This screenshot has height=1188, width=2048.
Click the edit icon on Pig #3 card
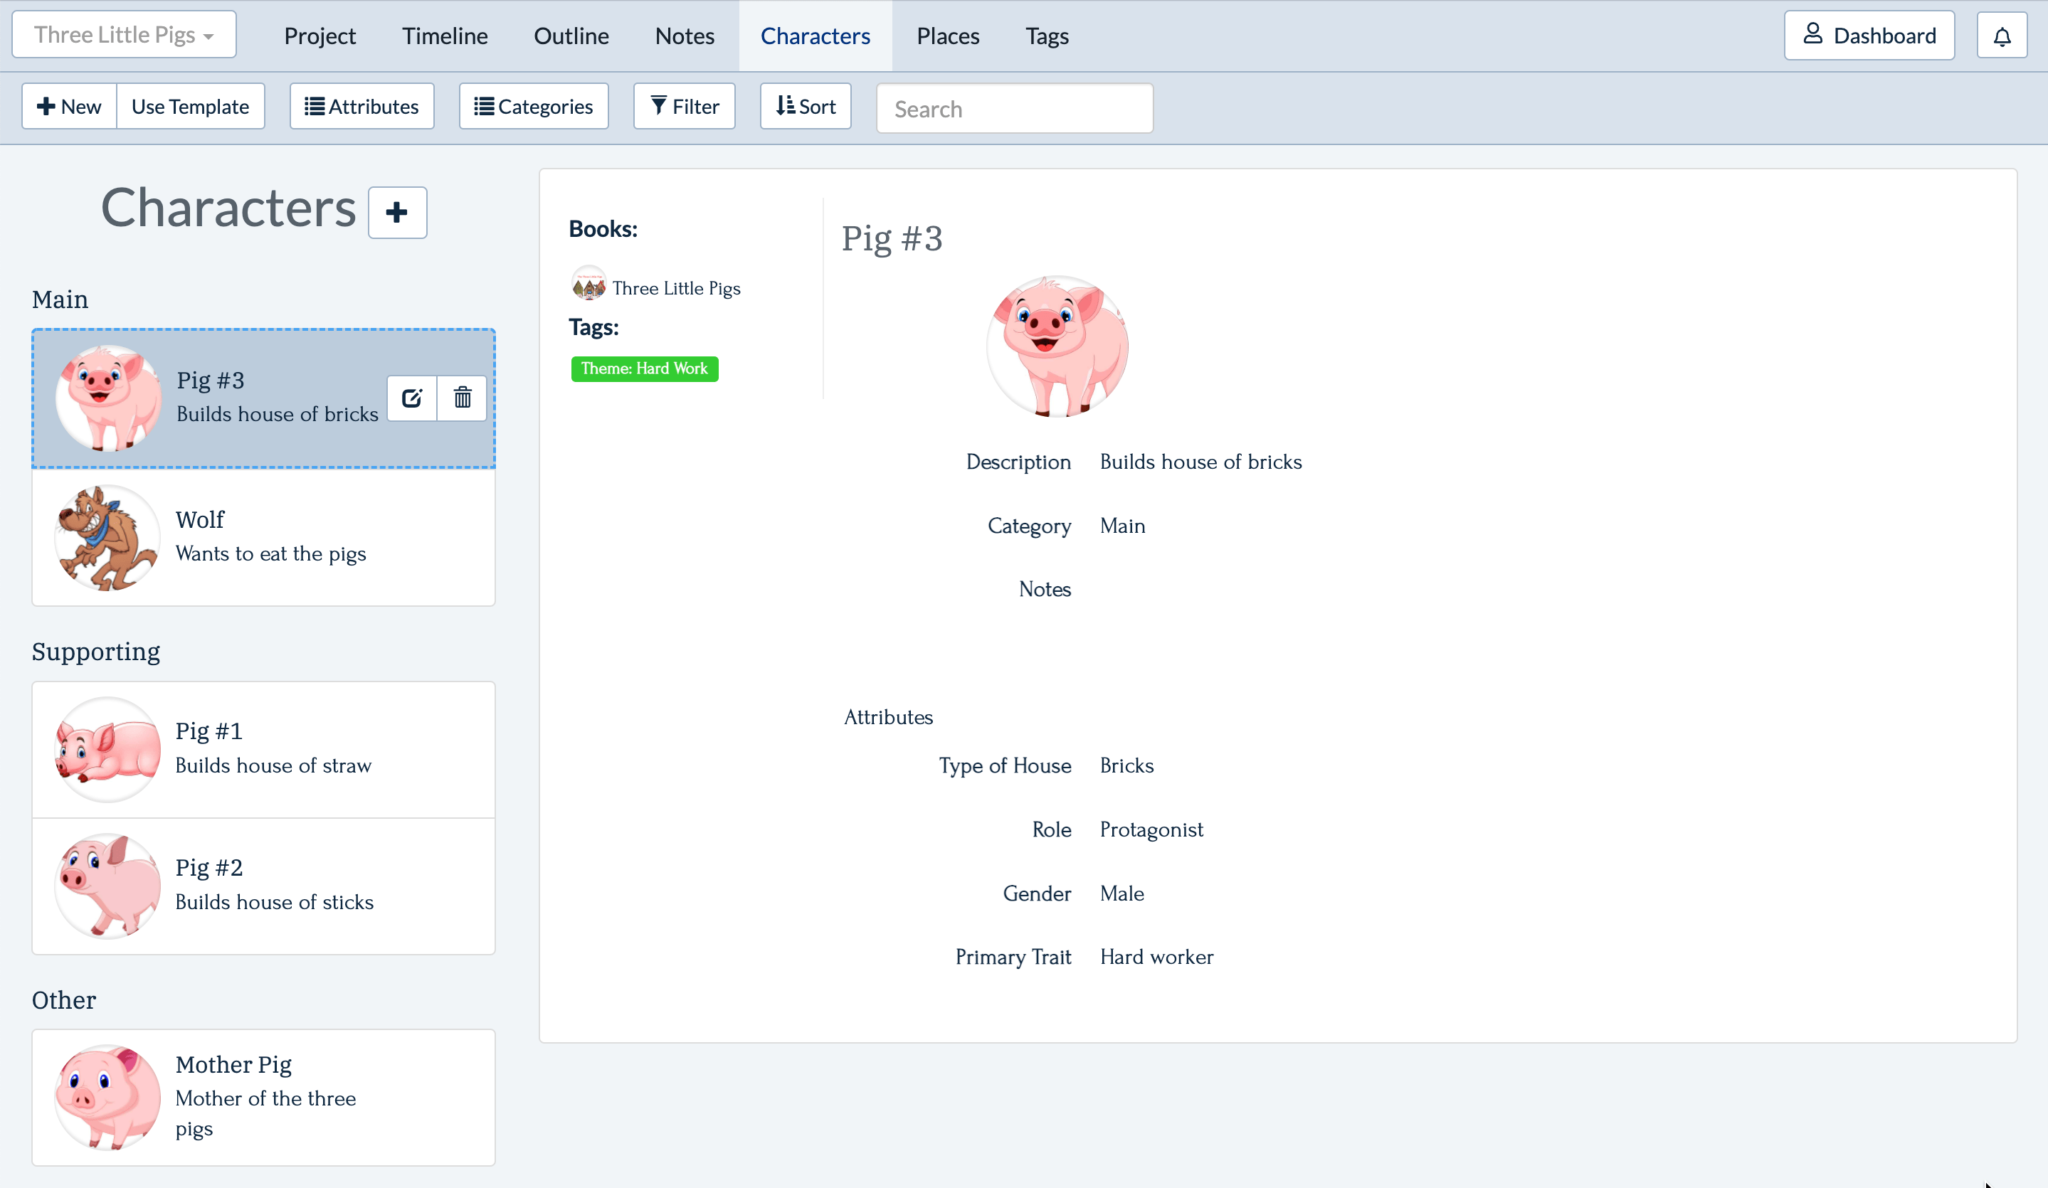pos(412,398)
